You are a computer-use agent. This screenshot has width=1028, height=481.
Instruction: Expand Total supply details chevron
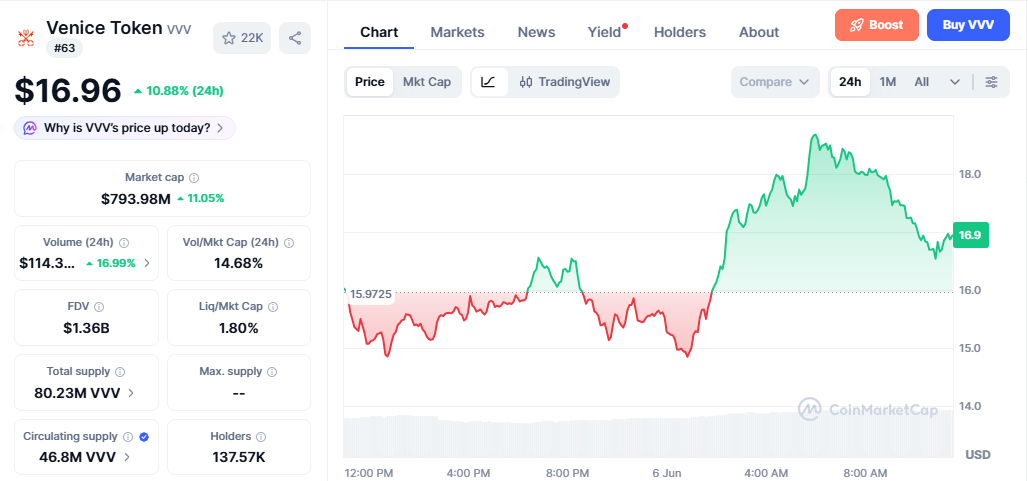tap(131, 393)
